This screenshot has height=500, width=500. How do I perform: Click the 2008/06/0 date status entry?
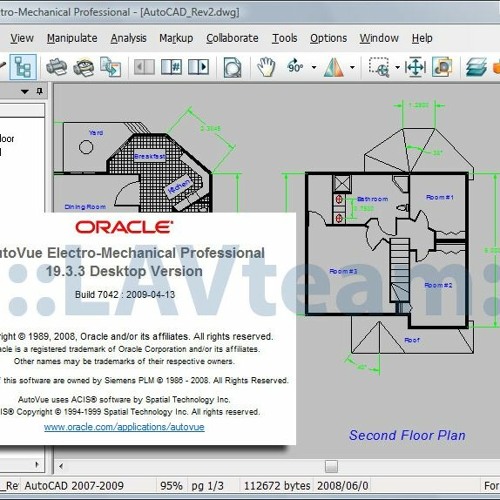343,486
